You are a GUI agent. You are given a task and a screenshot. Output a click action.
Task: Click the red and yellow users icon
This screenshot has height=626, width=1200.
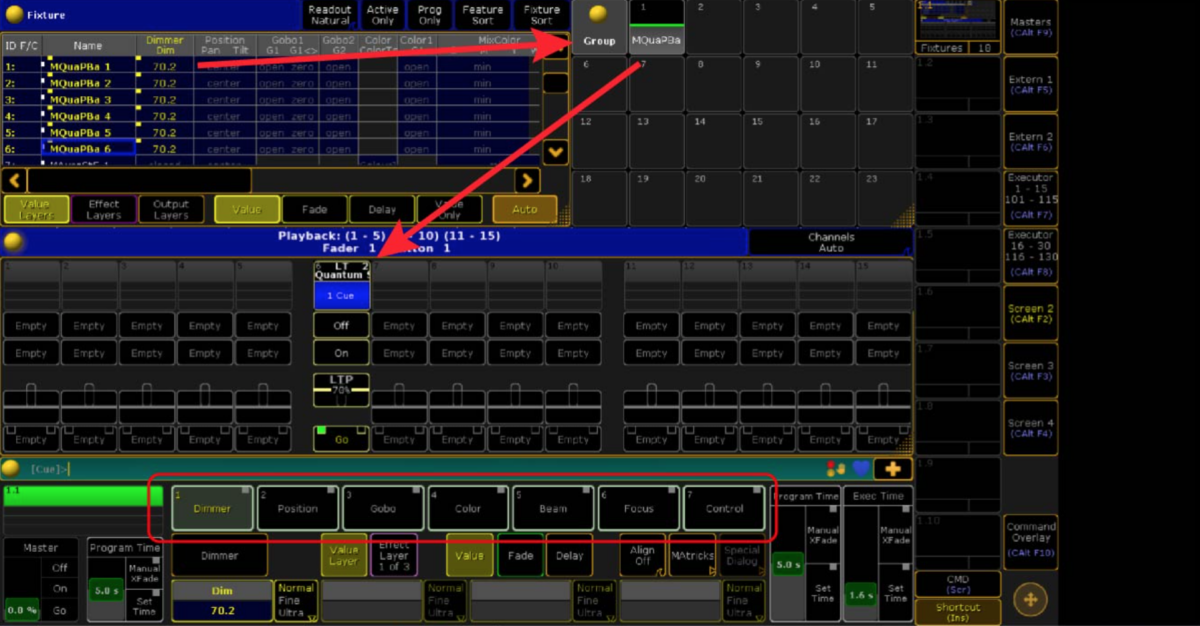[x=836, y=468]
